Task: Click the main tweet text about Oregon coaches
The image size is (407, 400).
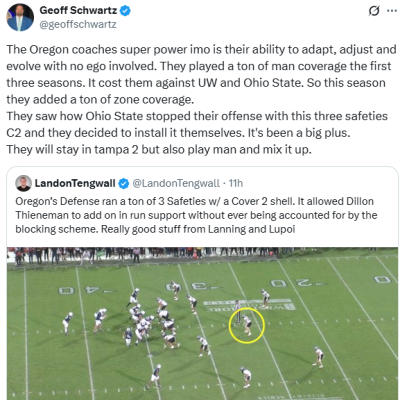Action: pos(201,99)
